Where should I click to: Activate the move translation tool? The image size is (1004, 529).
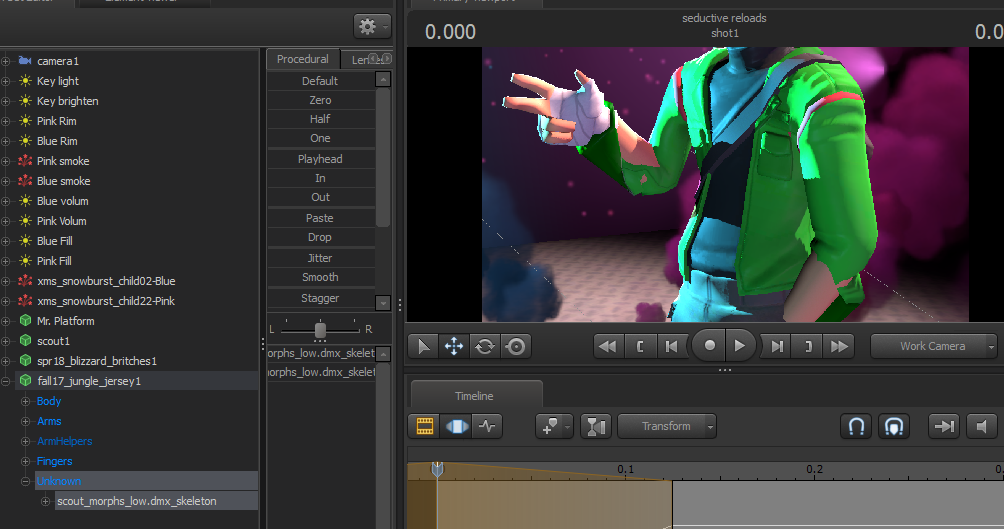[454, 346]
